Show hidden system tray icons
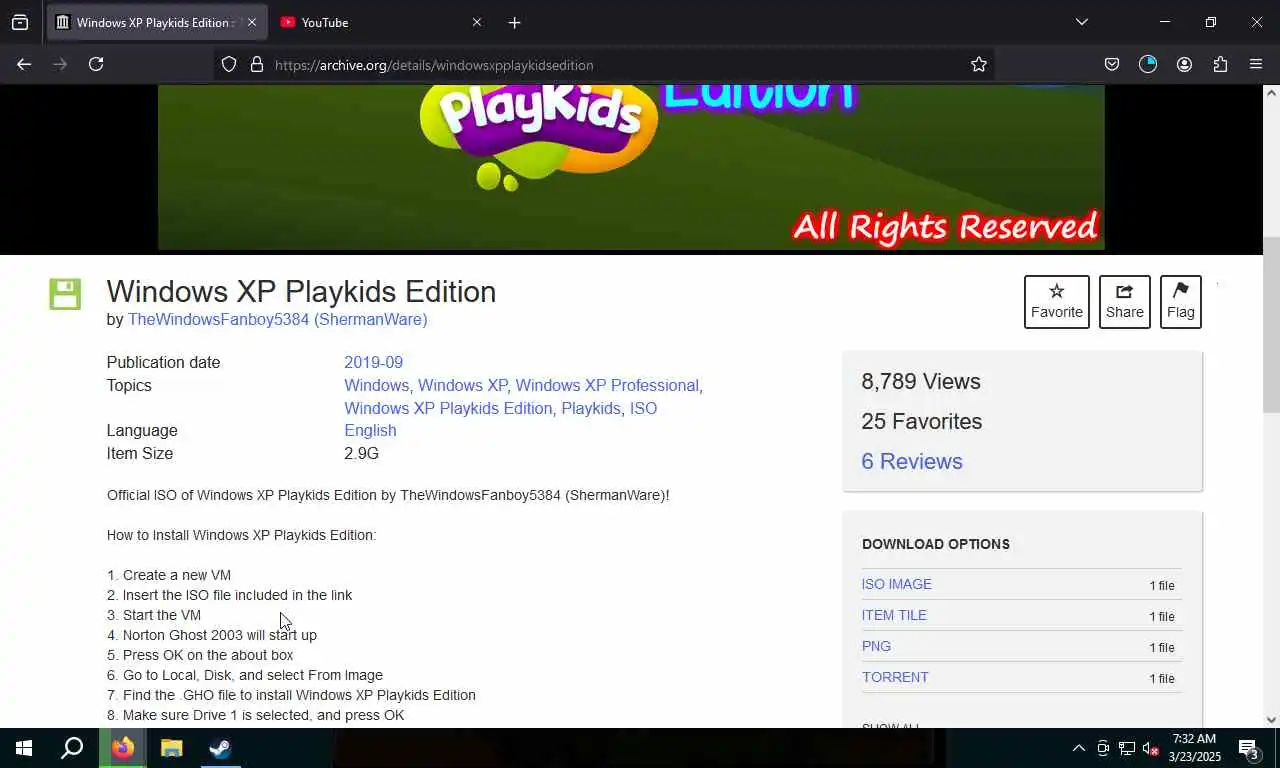1280x768 pixels. pos(1078,748)
